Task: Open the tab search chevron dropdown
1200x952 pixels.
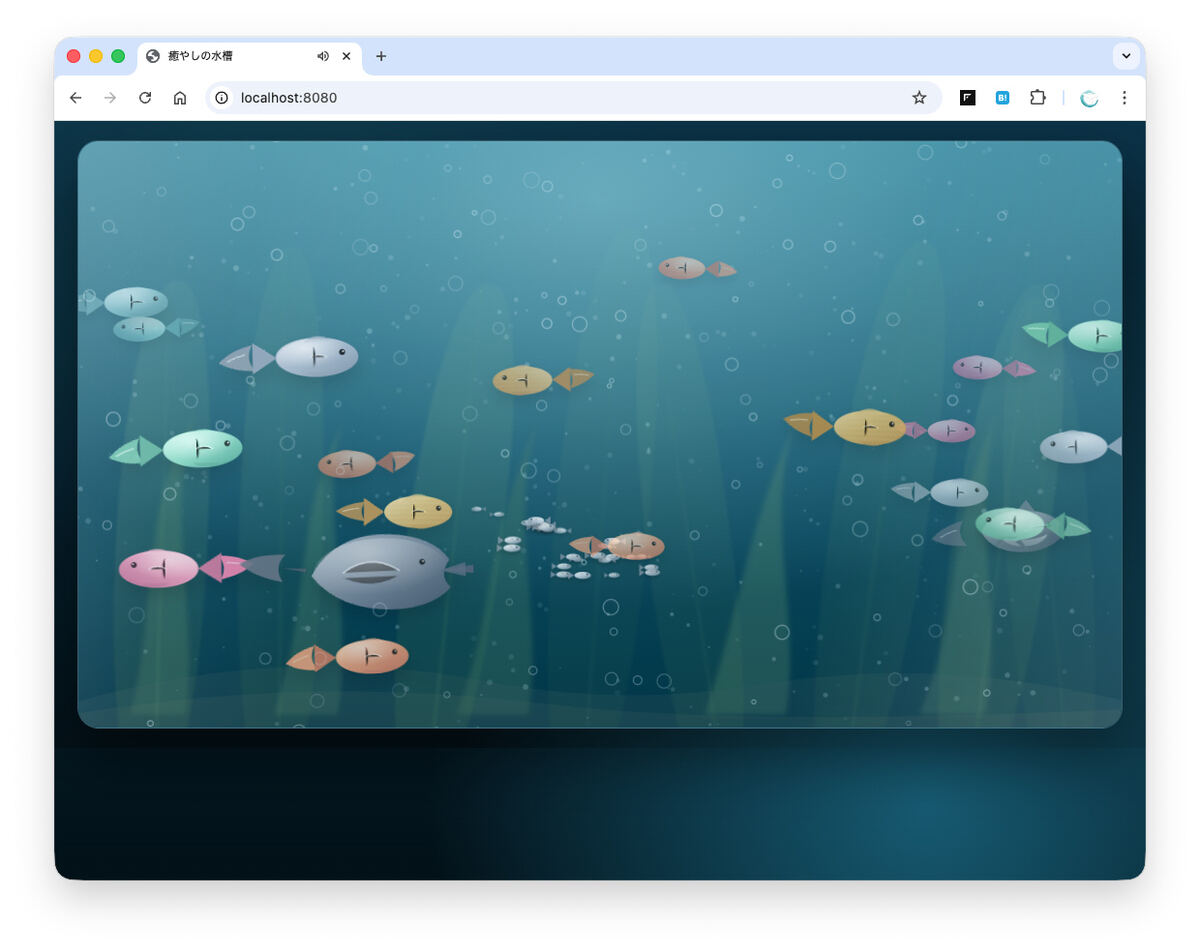Action: click(x=1126, y=56)
